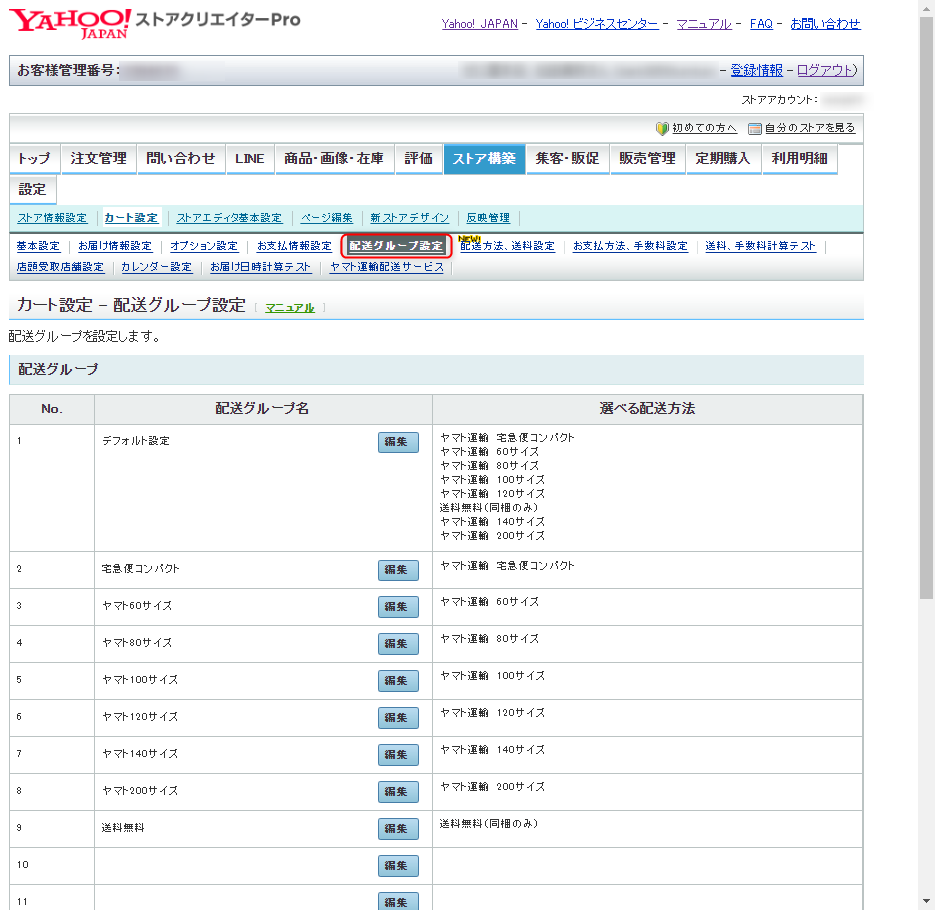Open ストア情報設定 submenu
Viewport: 935px width, 910px height.
tap(52, 218)
